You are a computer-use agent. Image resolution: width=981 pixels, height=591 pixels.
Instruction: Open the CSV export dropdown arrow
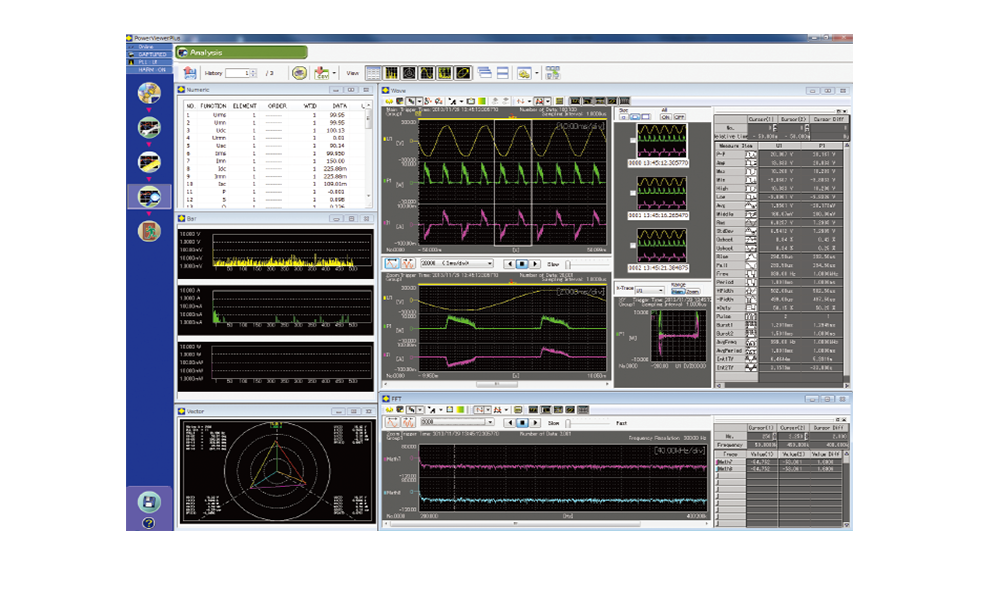click(x=334, y=73)
